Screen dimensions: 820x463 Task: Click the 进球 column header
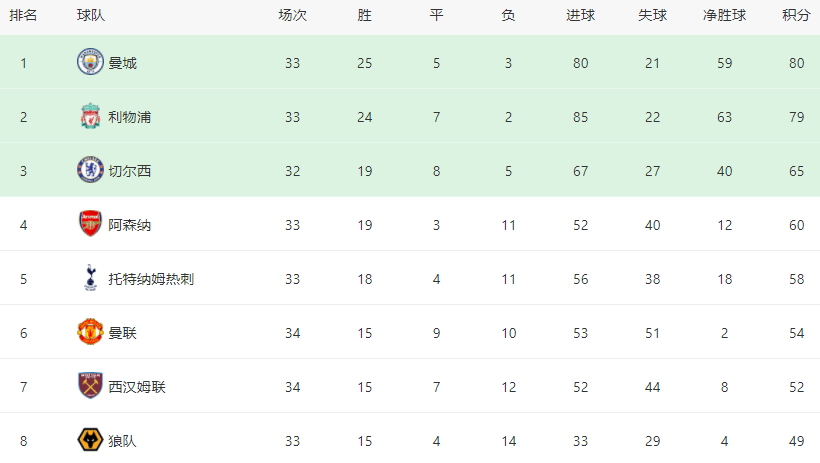coord(580,16)
